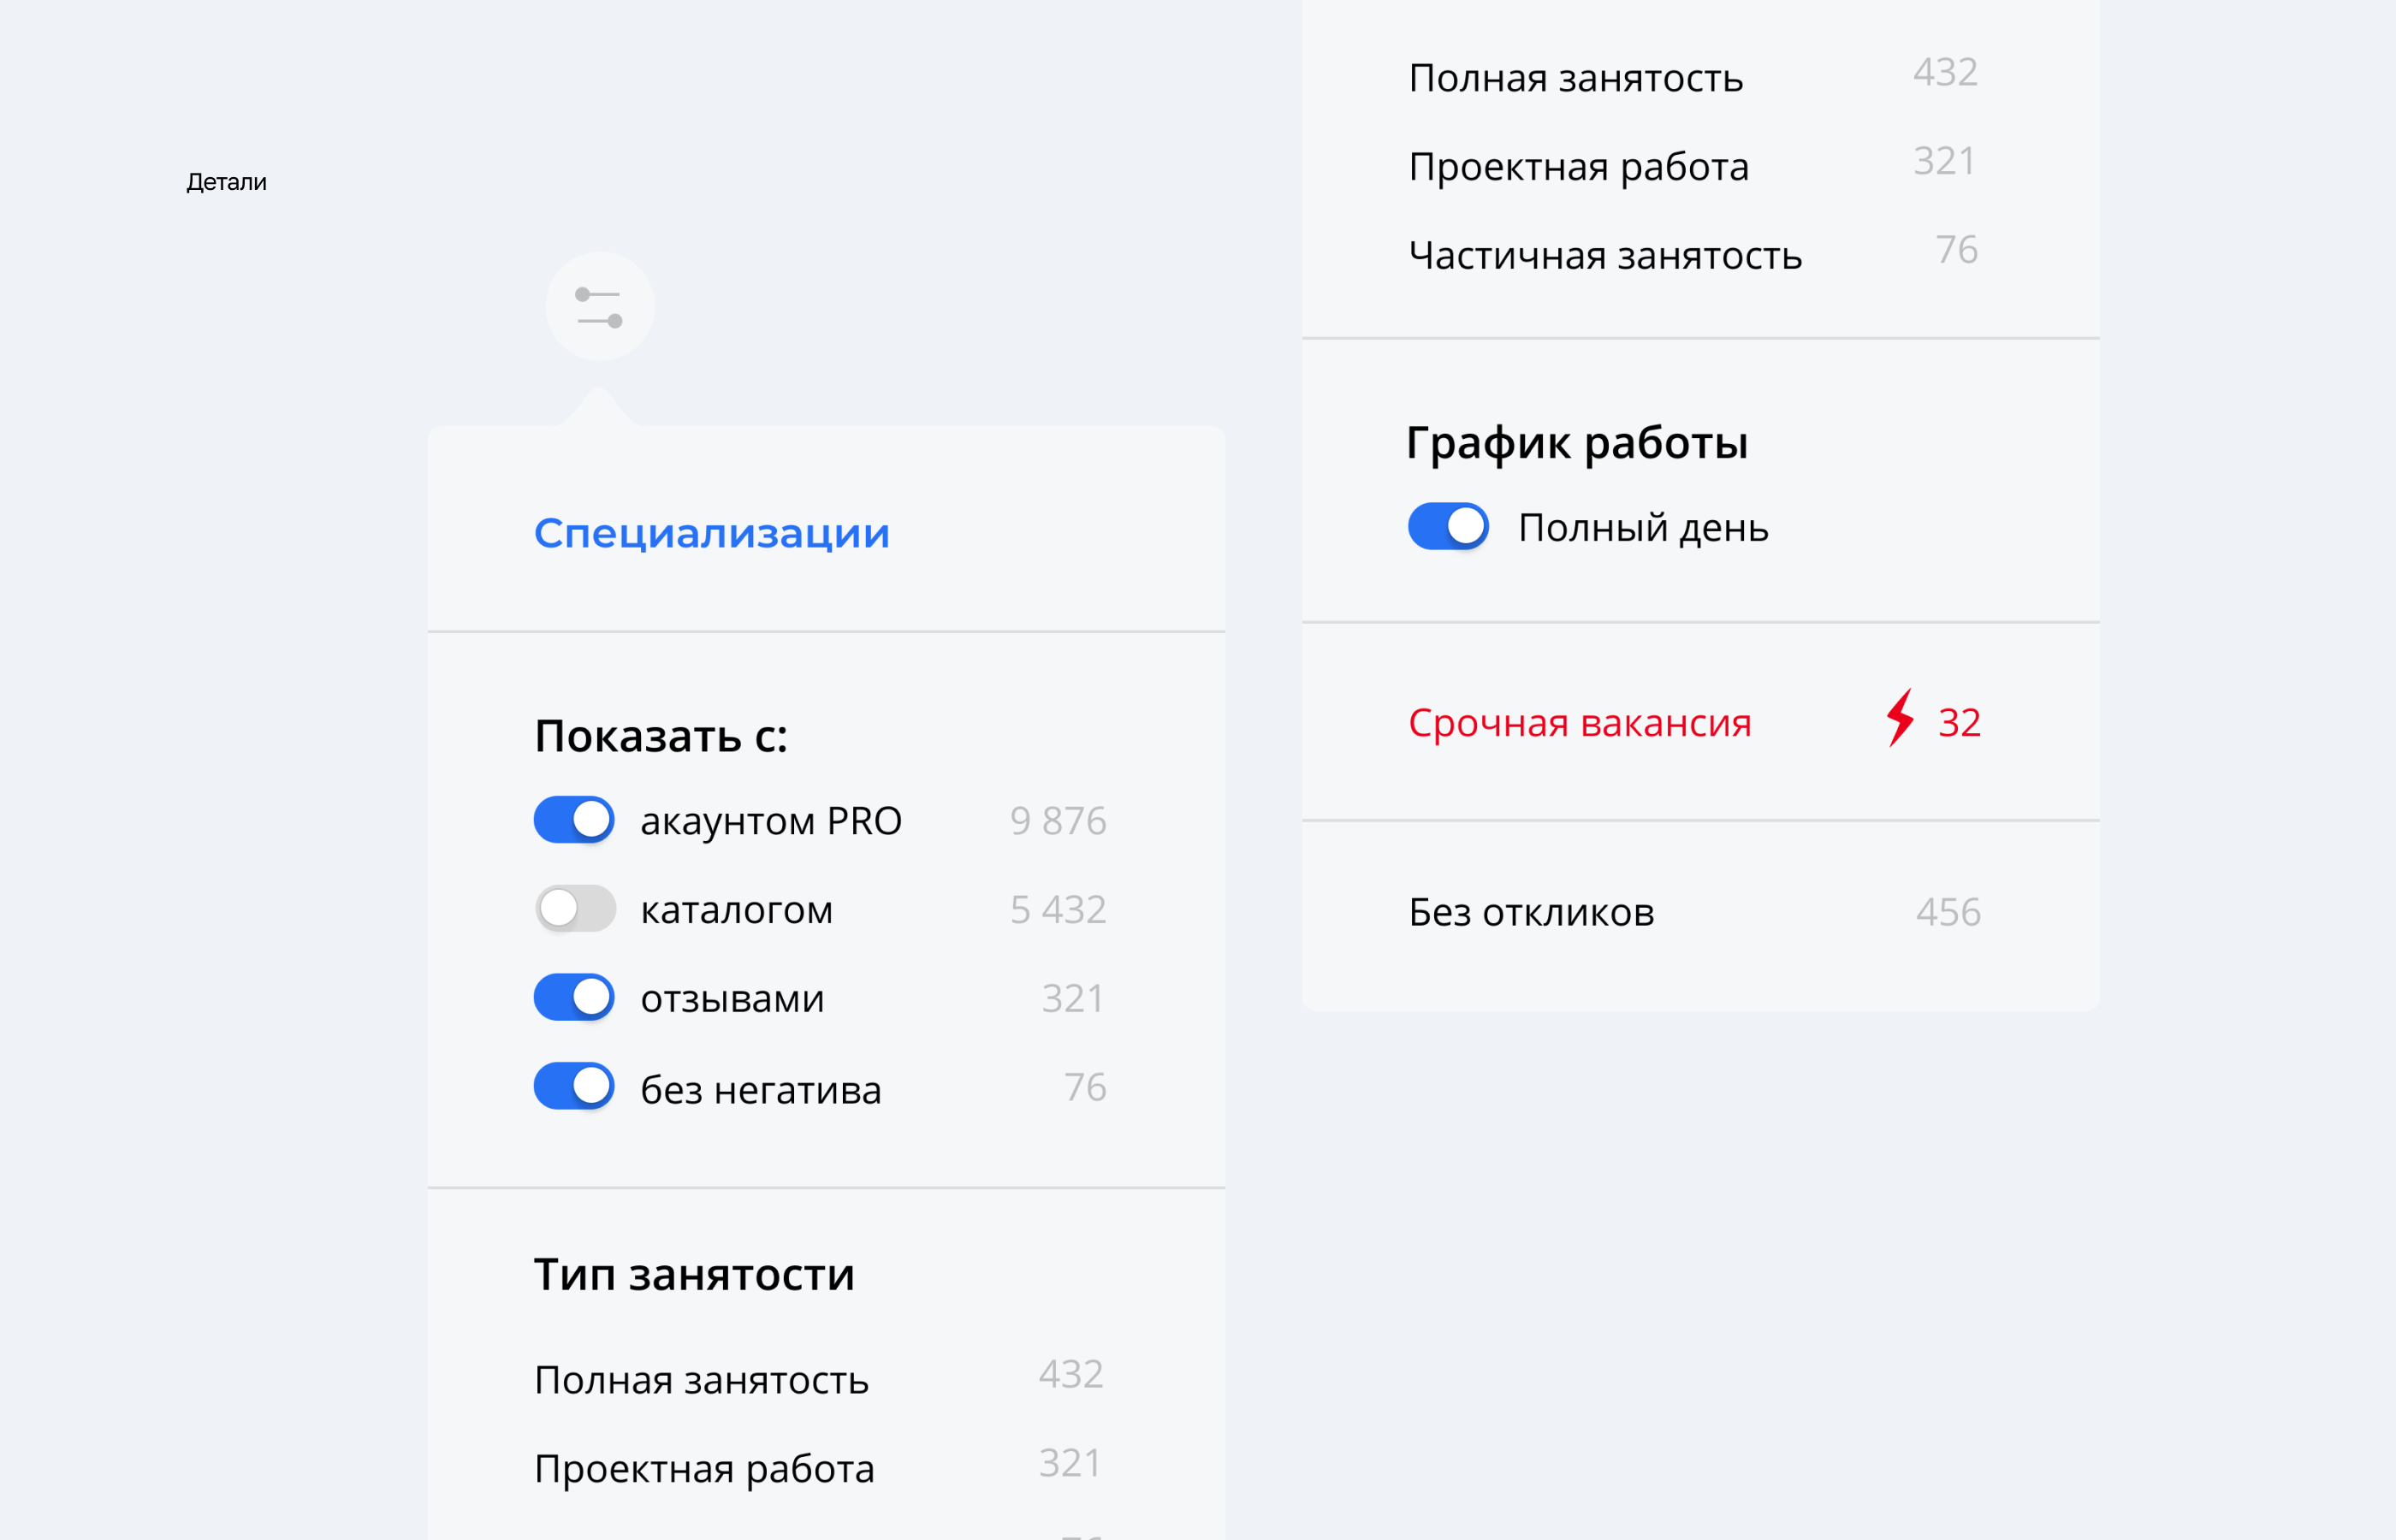Toggle the Полный день schedule switch

pos(1447,527)
